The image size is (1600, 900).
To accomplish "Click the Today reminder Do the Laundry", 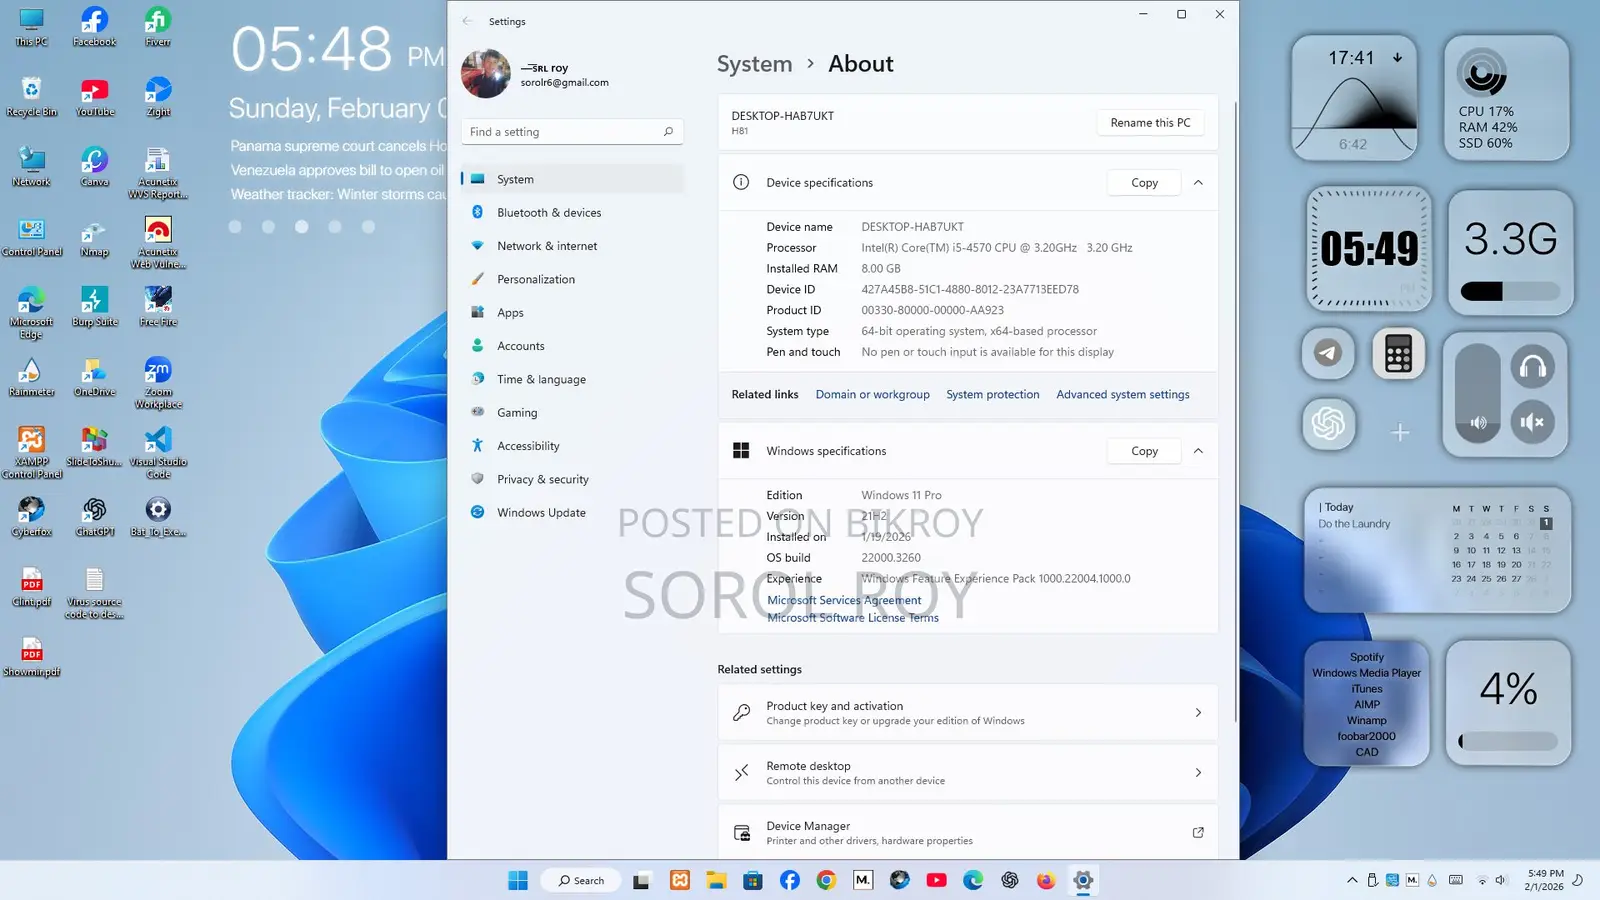I will 1354,524.
